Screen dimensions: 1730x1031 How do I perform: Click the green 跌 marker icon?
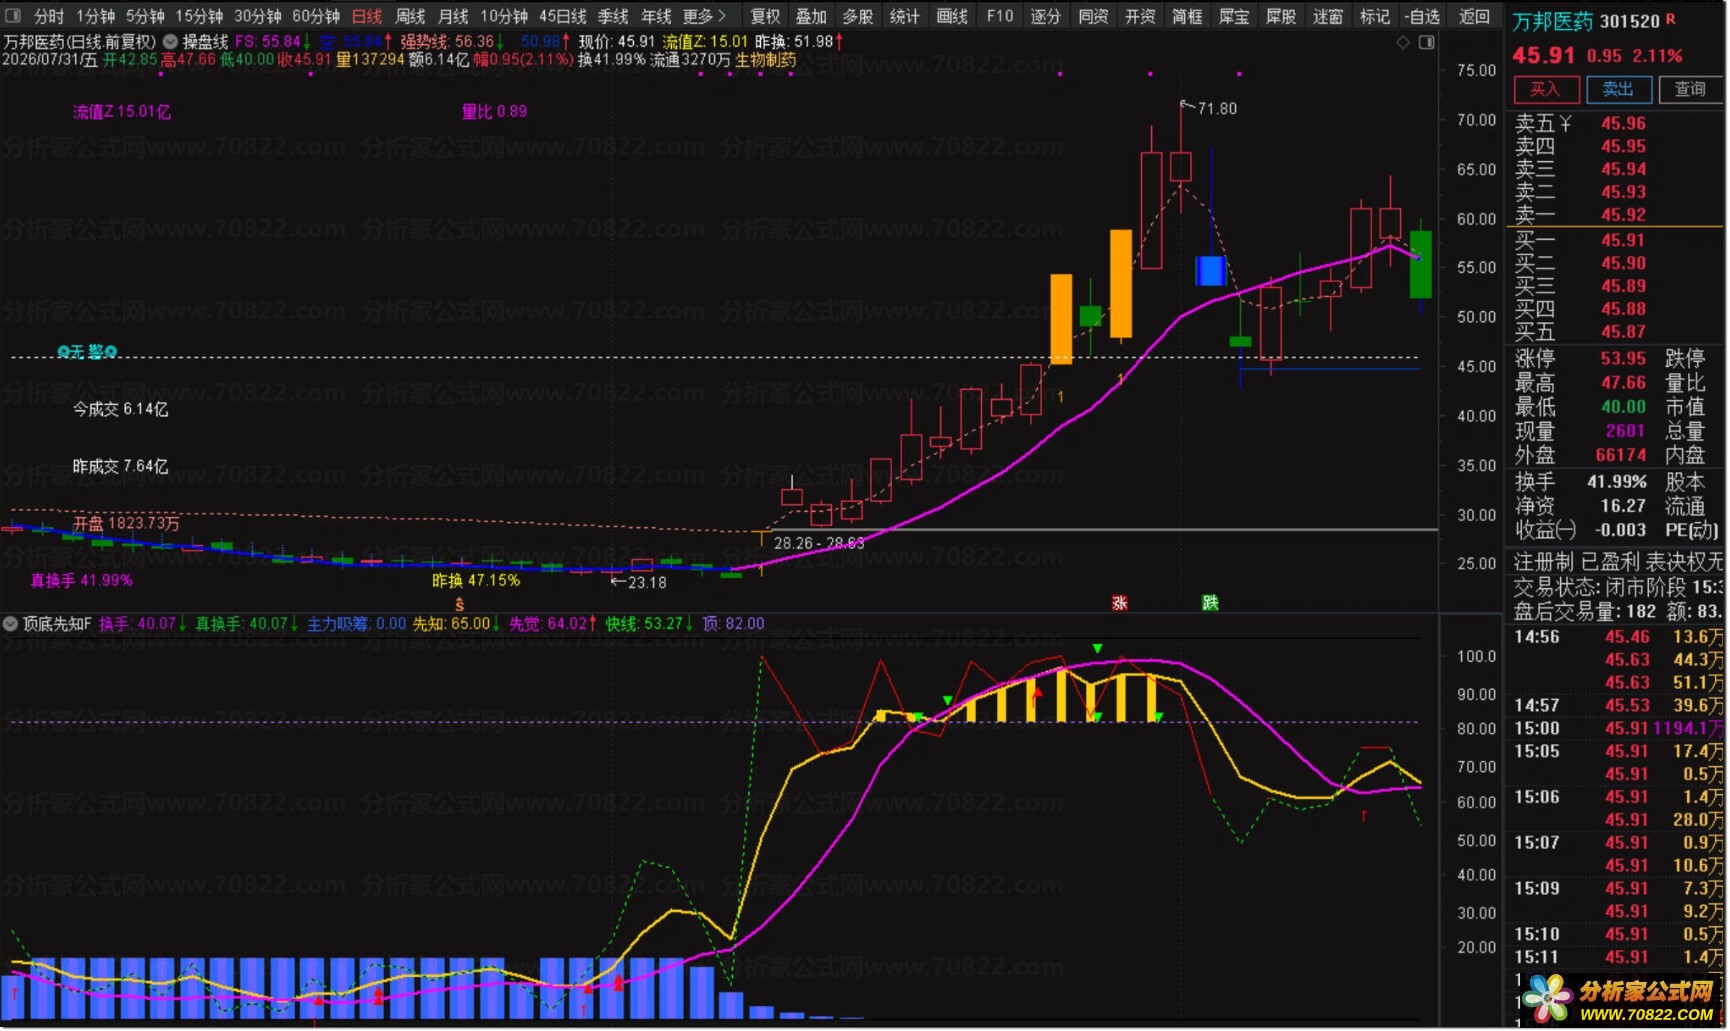[1210, 603]
